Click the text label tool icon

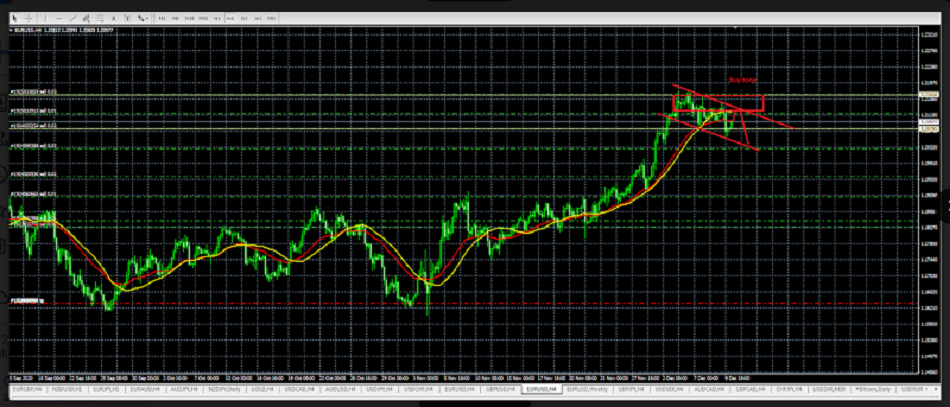(127, 18)
